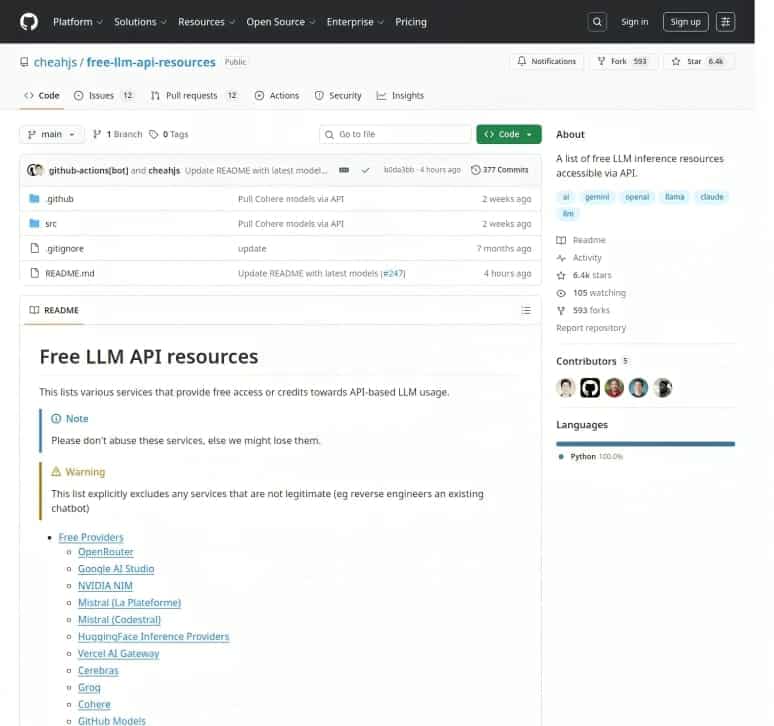
Task: Open the Notifications bell button
Action: click(x=546, y=61)
